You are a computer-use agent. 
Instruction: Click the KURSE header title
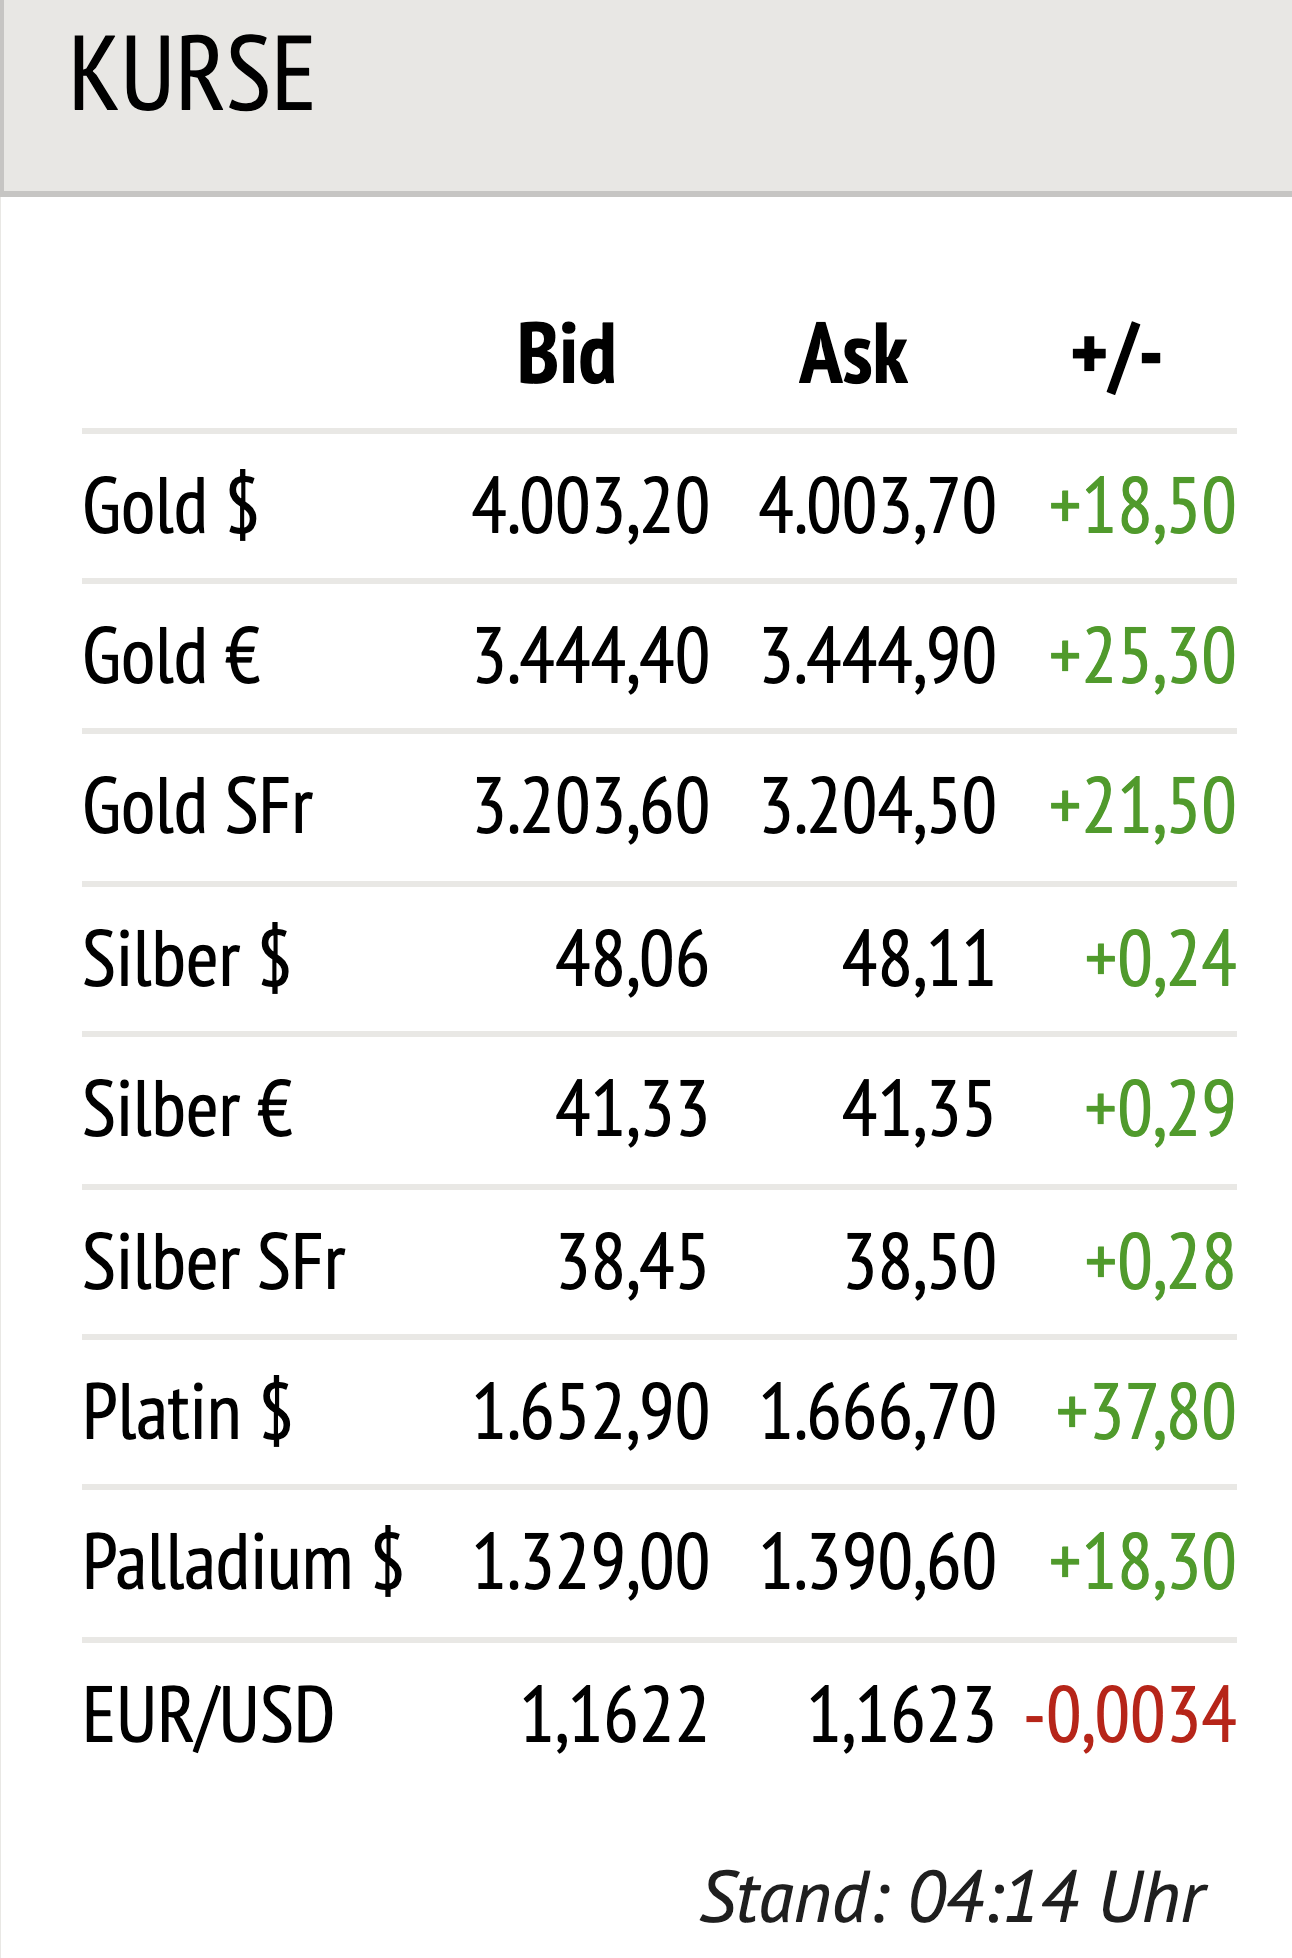pos(191,74)
